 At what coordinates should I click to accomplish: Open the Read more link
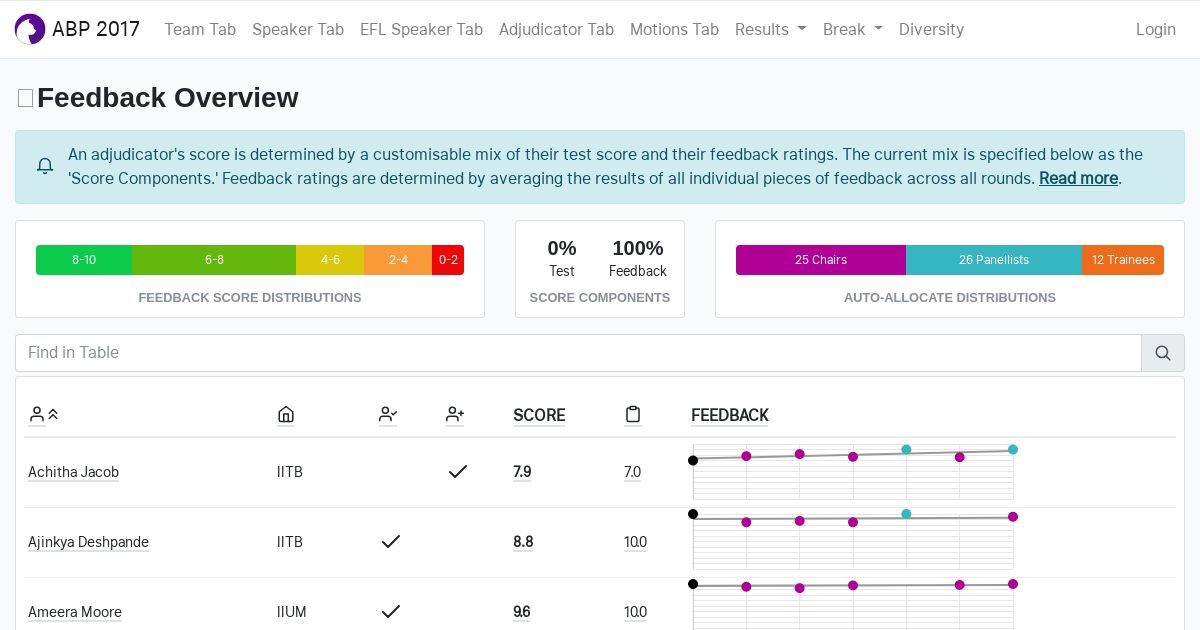[x=1078, y=178]
